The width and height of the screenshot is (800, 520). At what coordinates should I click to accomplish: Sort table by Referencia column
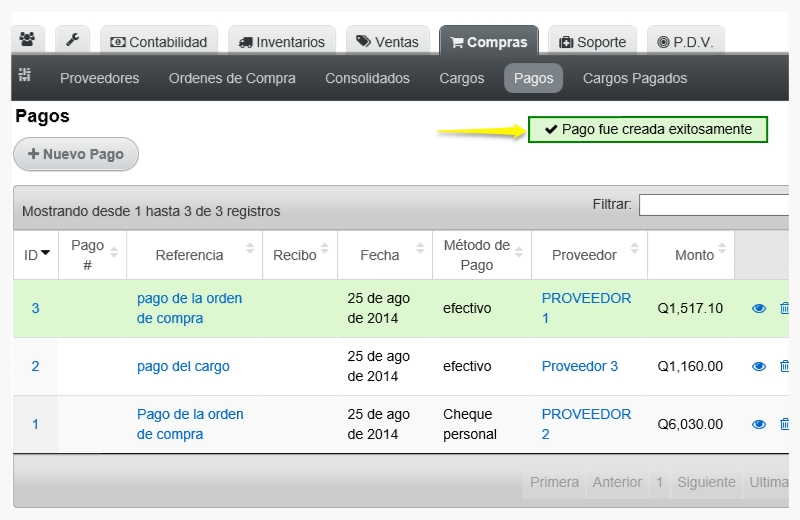194,255
